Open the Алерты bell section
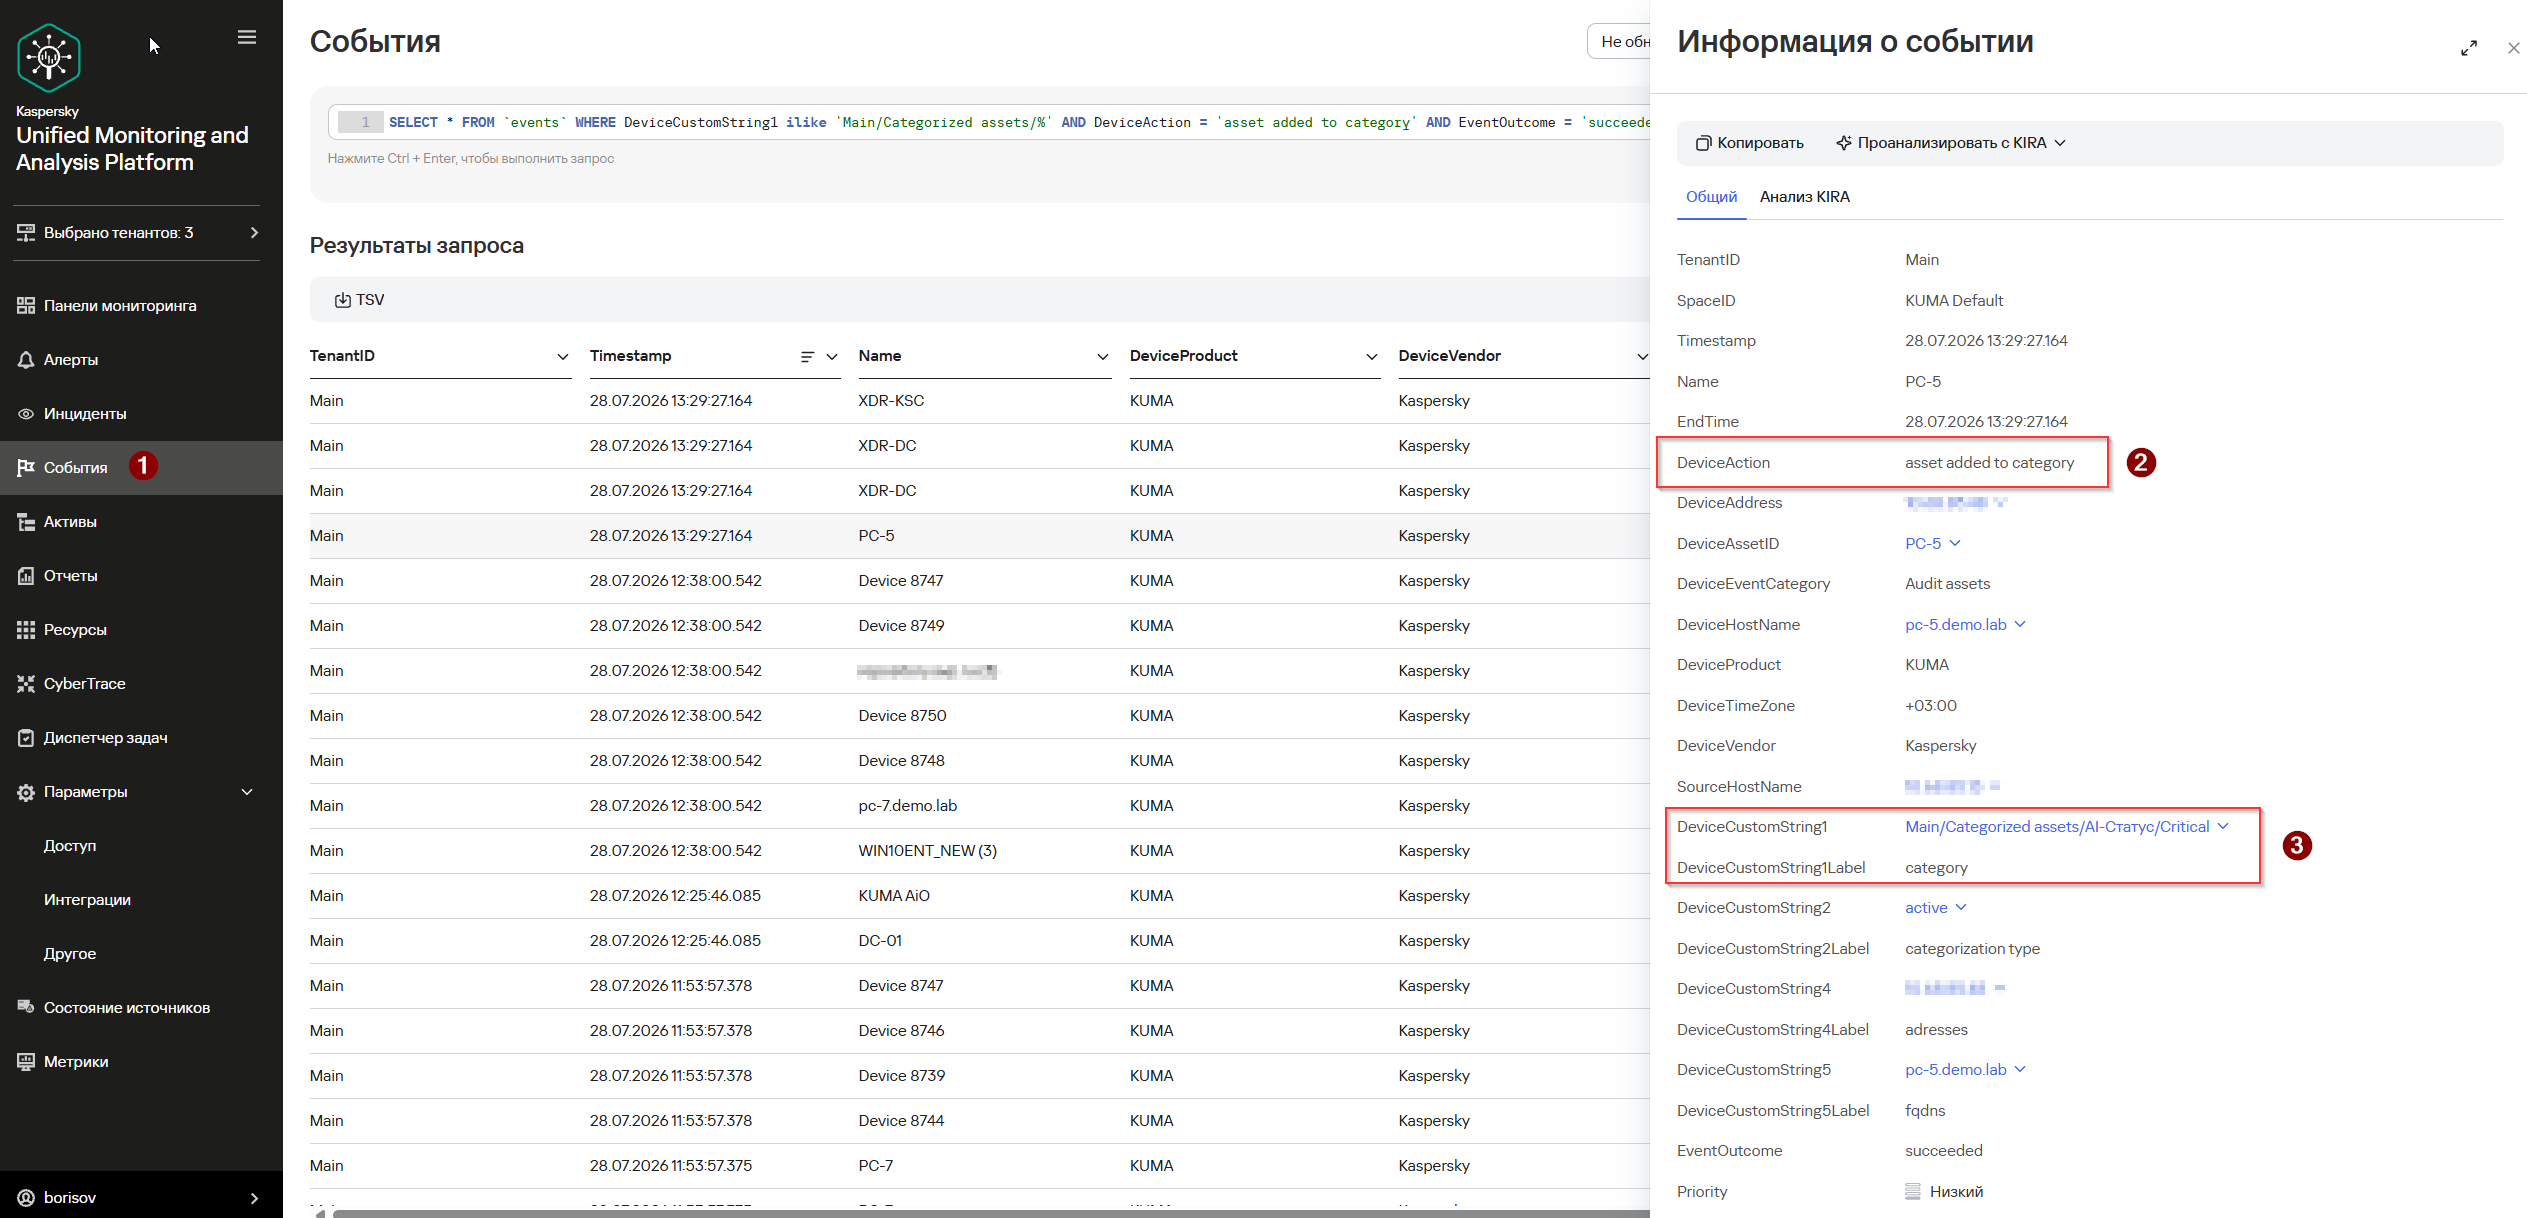This screenshot has height=1218, width=2527. pos(70,360)
